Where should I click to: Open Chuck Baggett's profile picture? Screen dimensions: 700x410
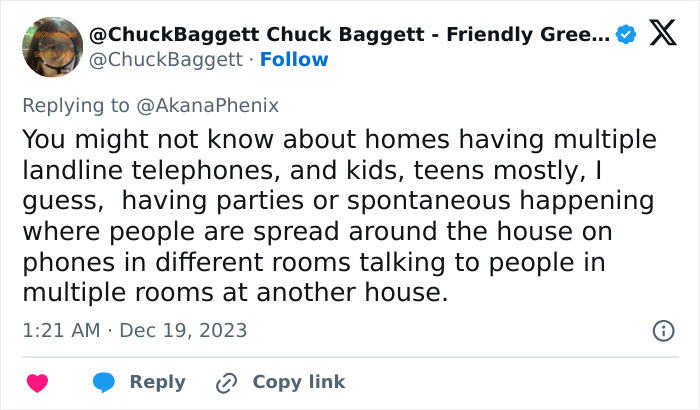[52, 47]
